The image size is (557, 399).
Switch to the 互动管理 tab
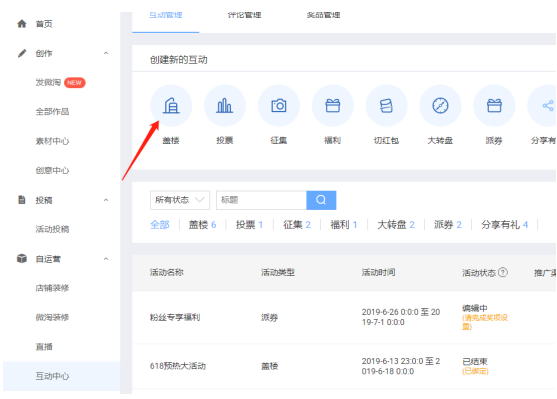pos(166,15)
